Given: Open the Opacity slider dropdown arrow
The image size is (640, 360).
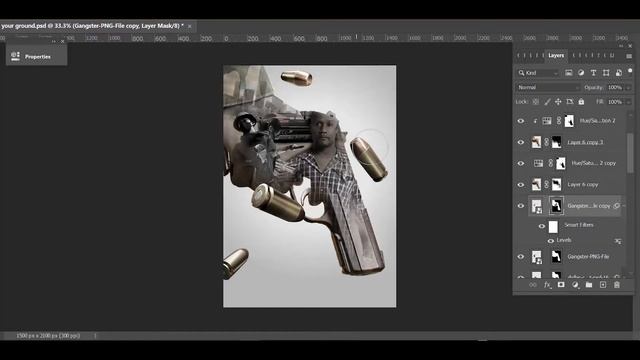Looking at the screenshot, I should click(x=629, y=88).
